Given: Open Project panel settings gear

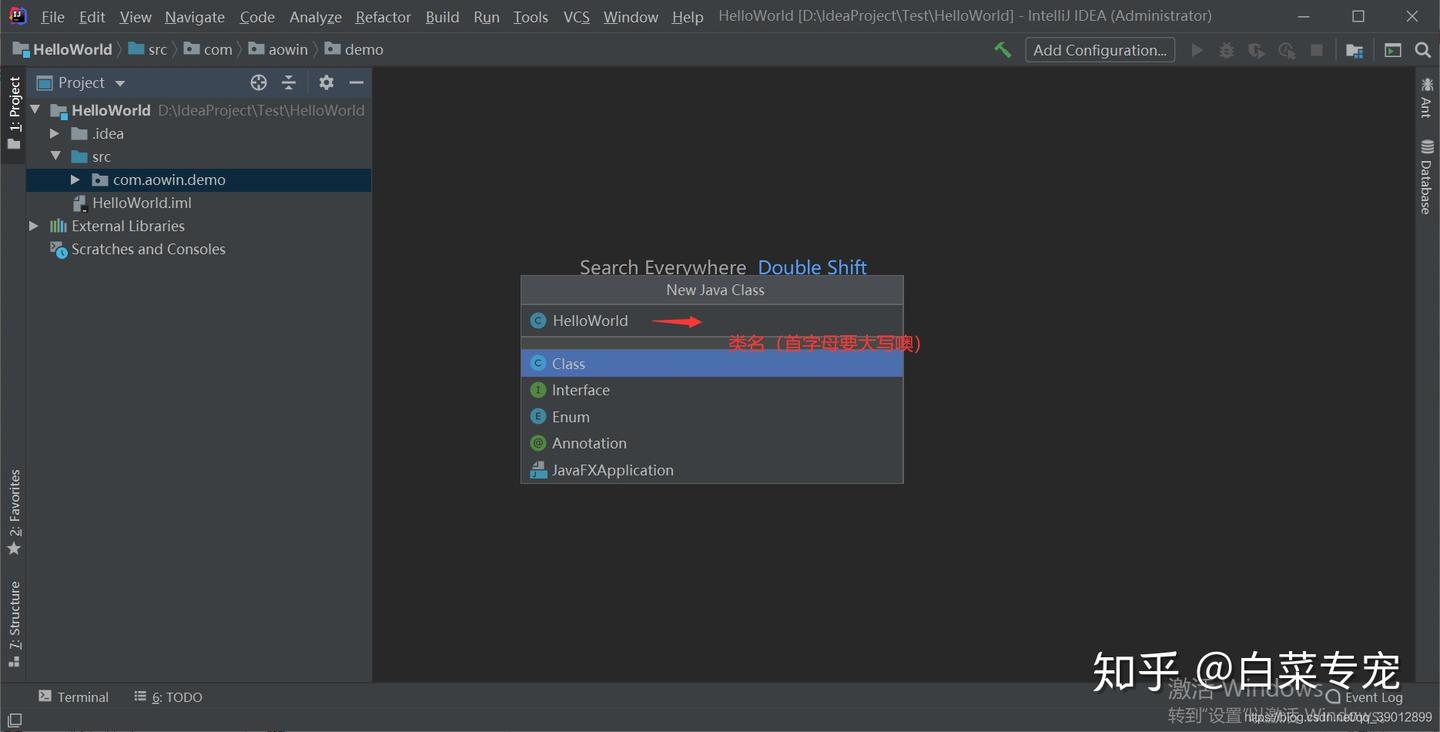Looking at the screenshot, I should pos(326,83).
